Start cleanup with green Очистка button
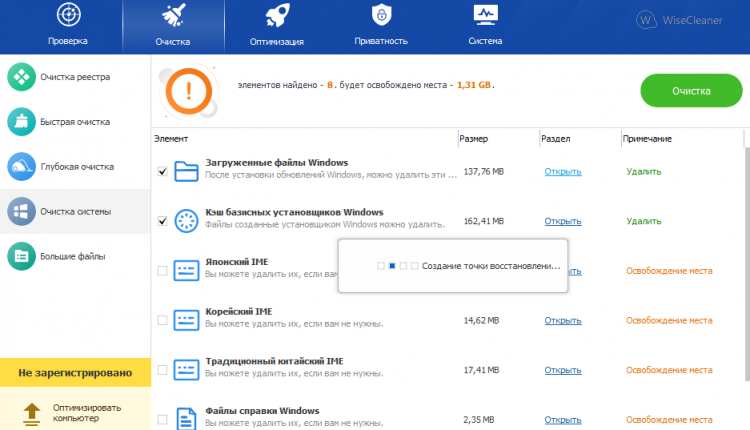Viewport: 750px width, 430px height. 691,90
